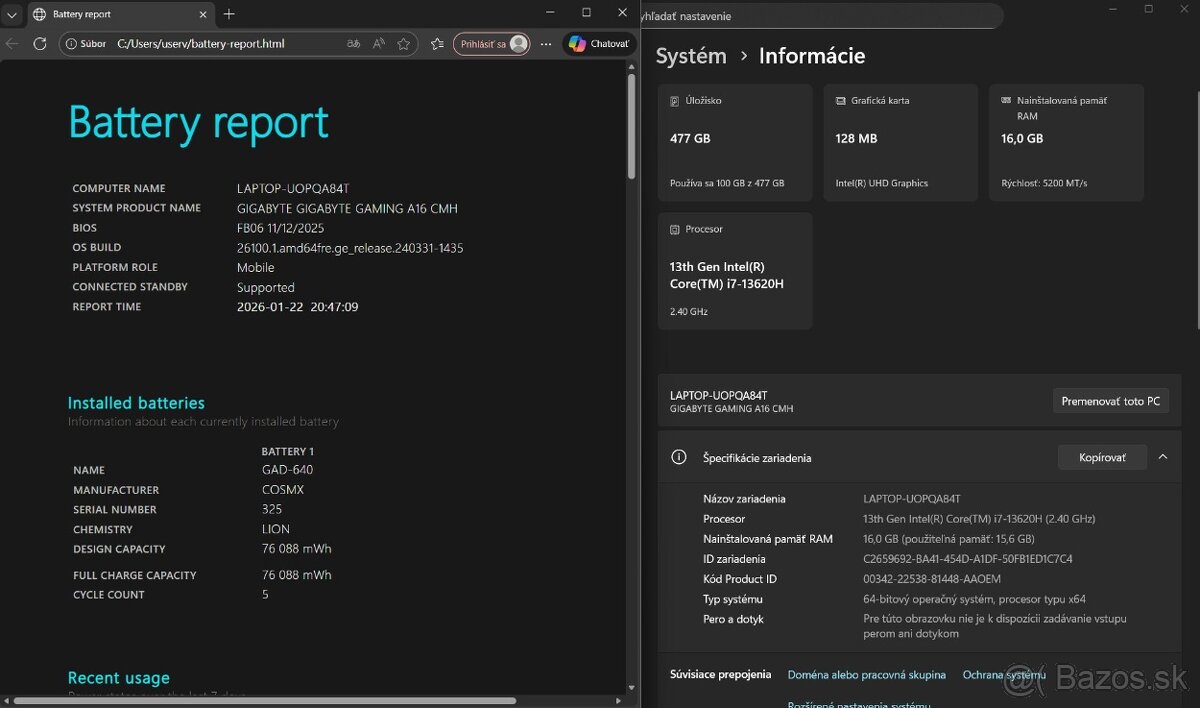Click the read aloud icon in address bar
Image resolution: width=1200 pixels, height=708 pixels.
click(x=379, y=44)
